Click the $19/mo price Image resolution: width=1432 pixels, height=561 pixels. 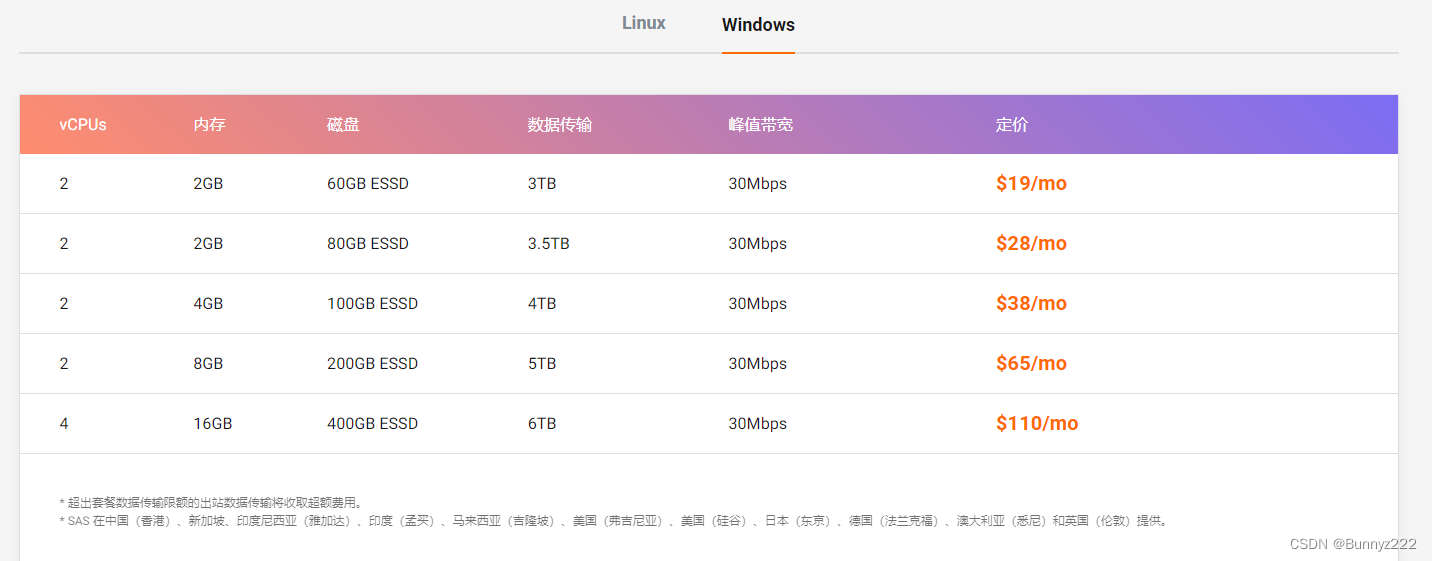point(1031,184)
